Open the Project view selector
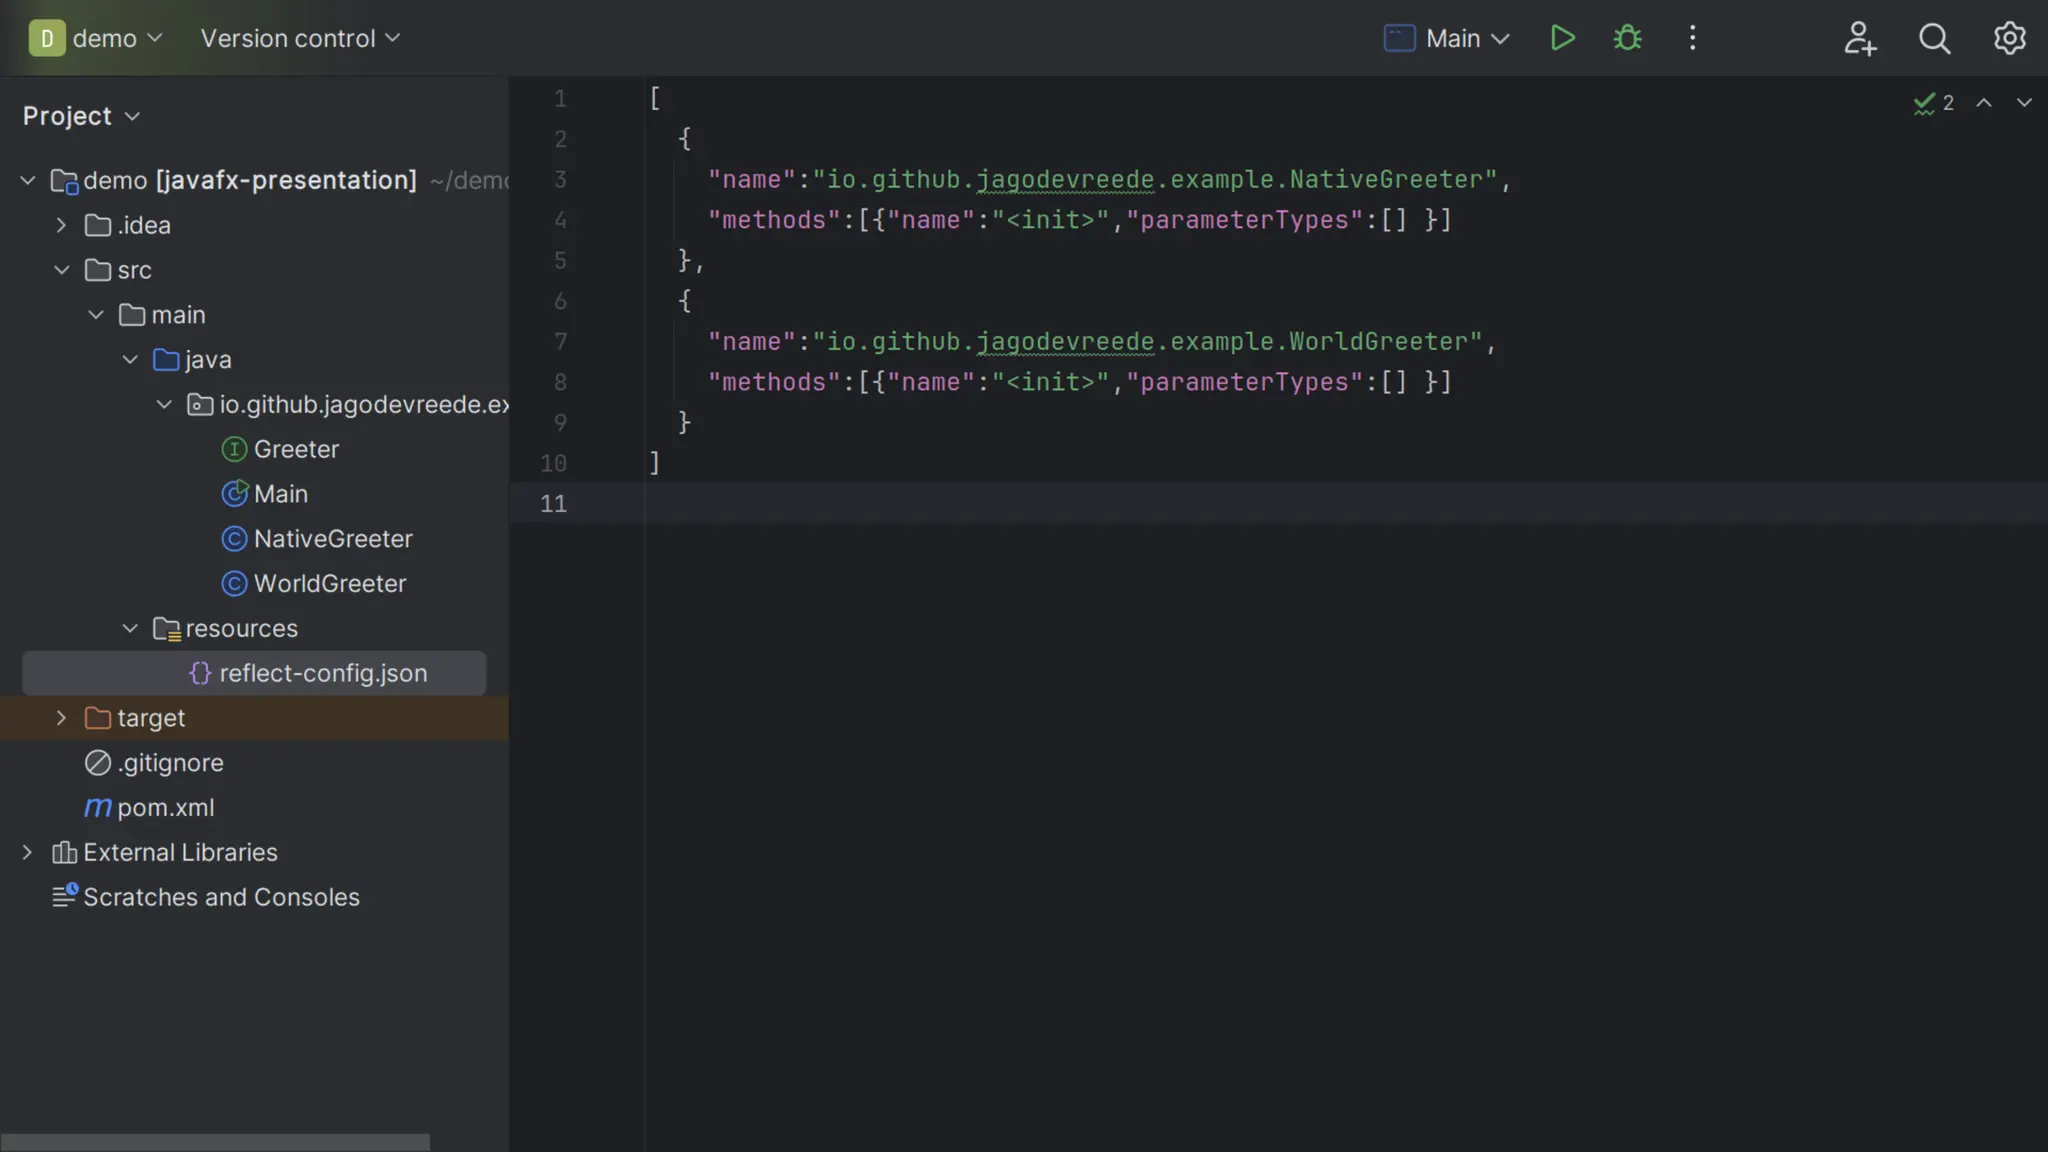 tap(81, 116)
